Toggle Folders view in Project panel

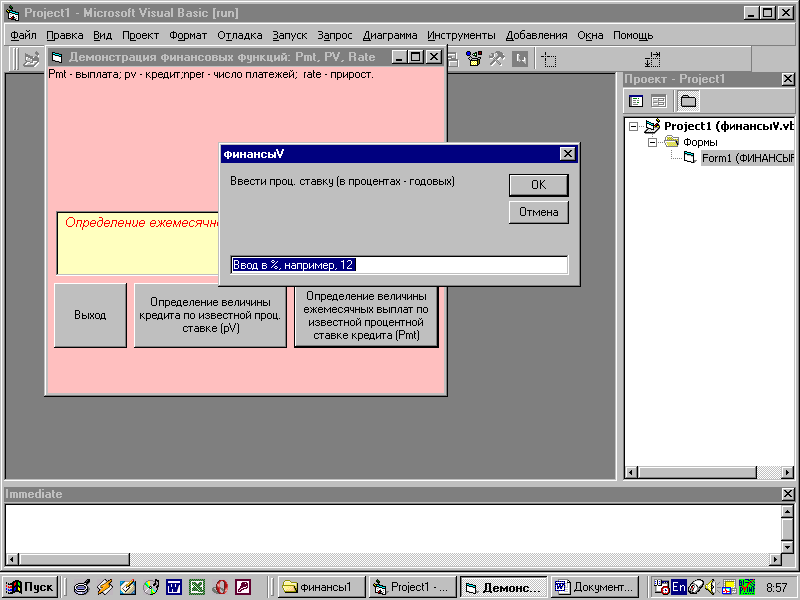(688, 101)
